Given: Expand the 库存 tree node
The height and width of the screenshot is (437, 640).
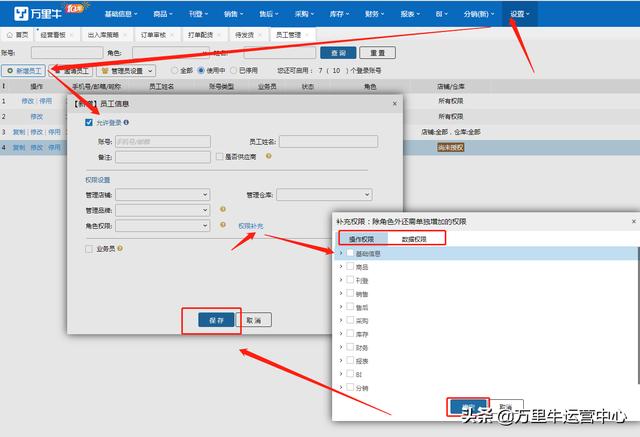Looking at the screenshot, I should (x=341, y=333).
